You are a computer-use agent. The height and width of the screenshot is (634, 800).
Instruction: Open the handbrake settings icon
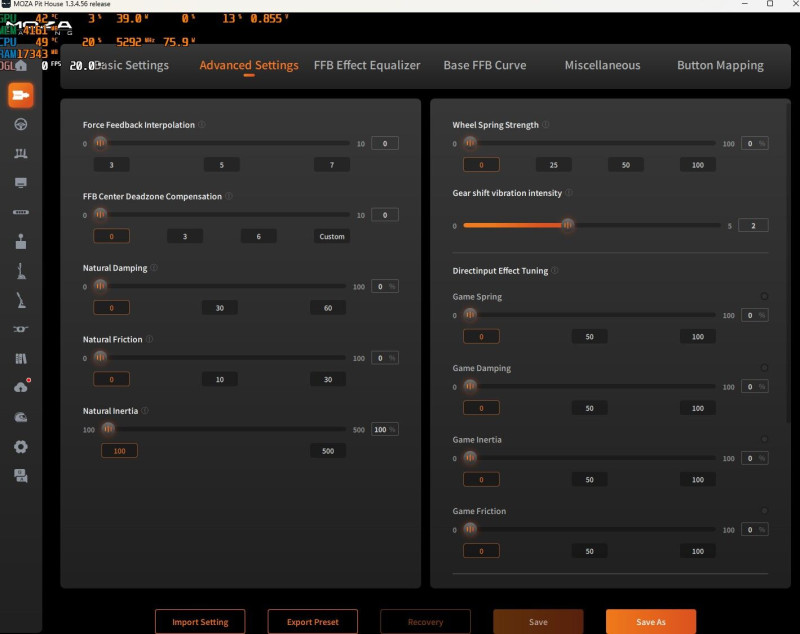click(x=20, y=300)
